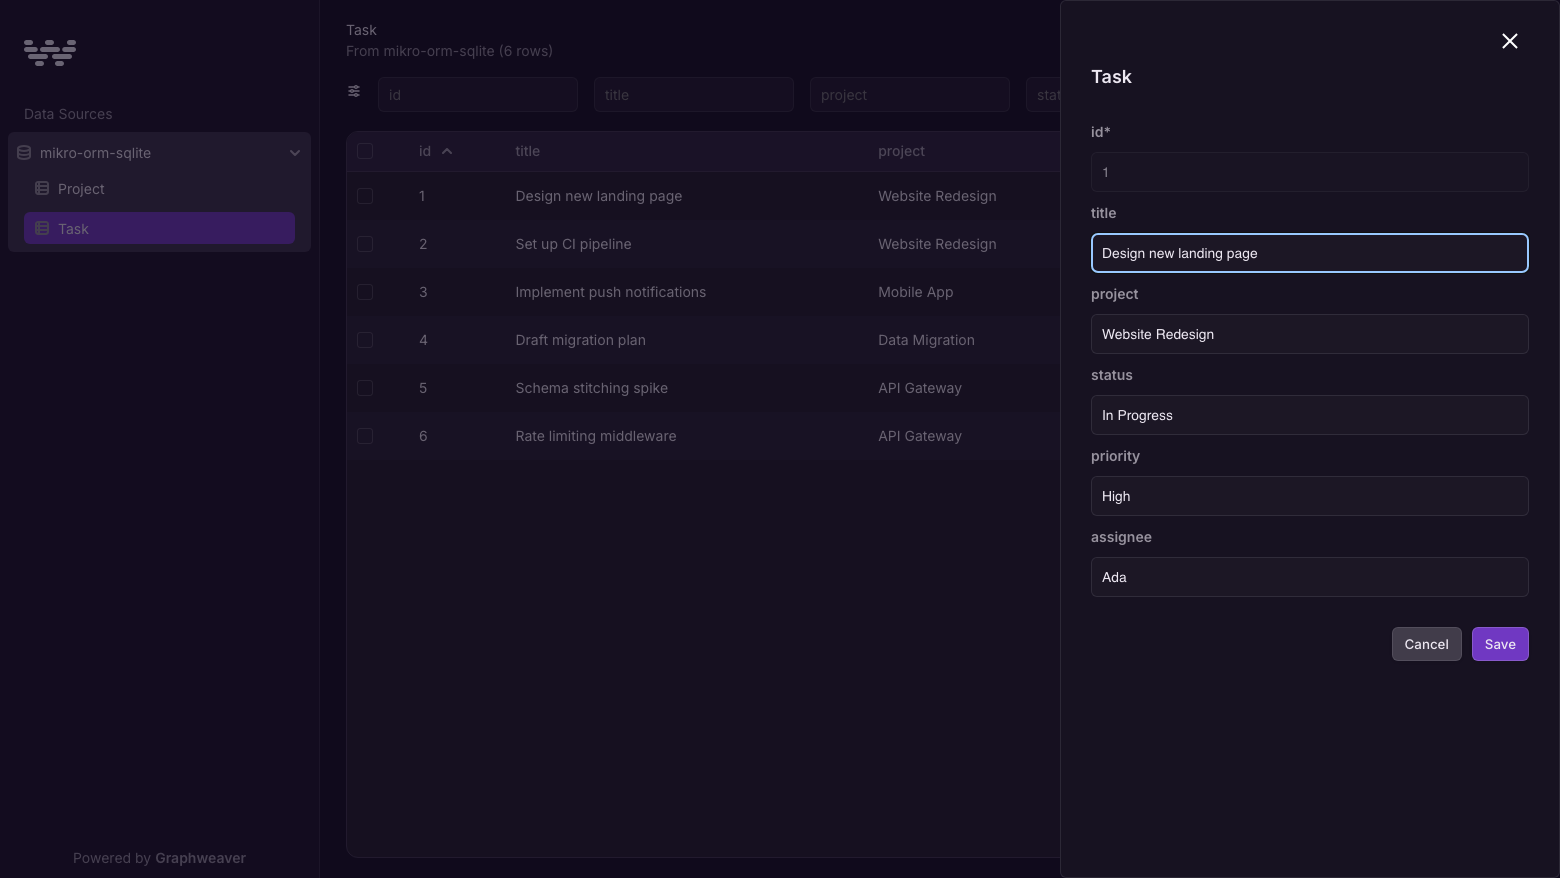Click the Rate limiting middleware cell
Viewport: 1560px width, 878px height.
click(x=595, y=436)
